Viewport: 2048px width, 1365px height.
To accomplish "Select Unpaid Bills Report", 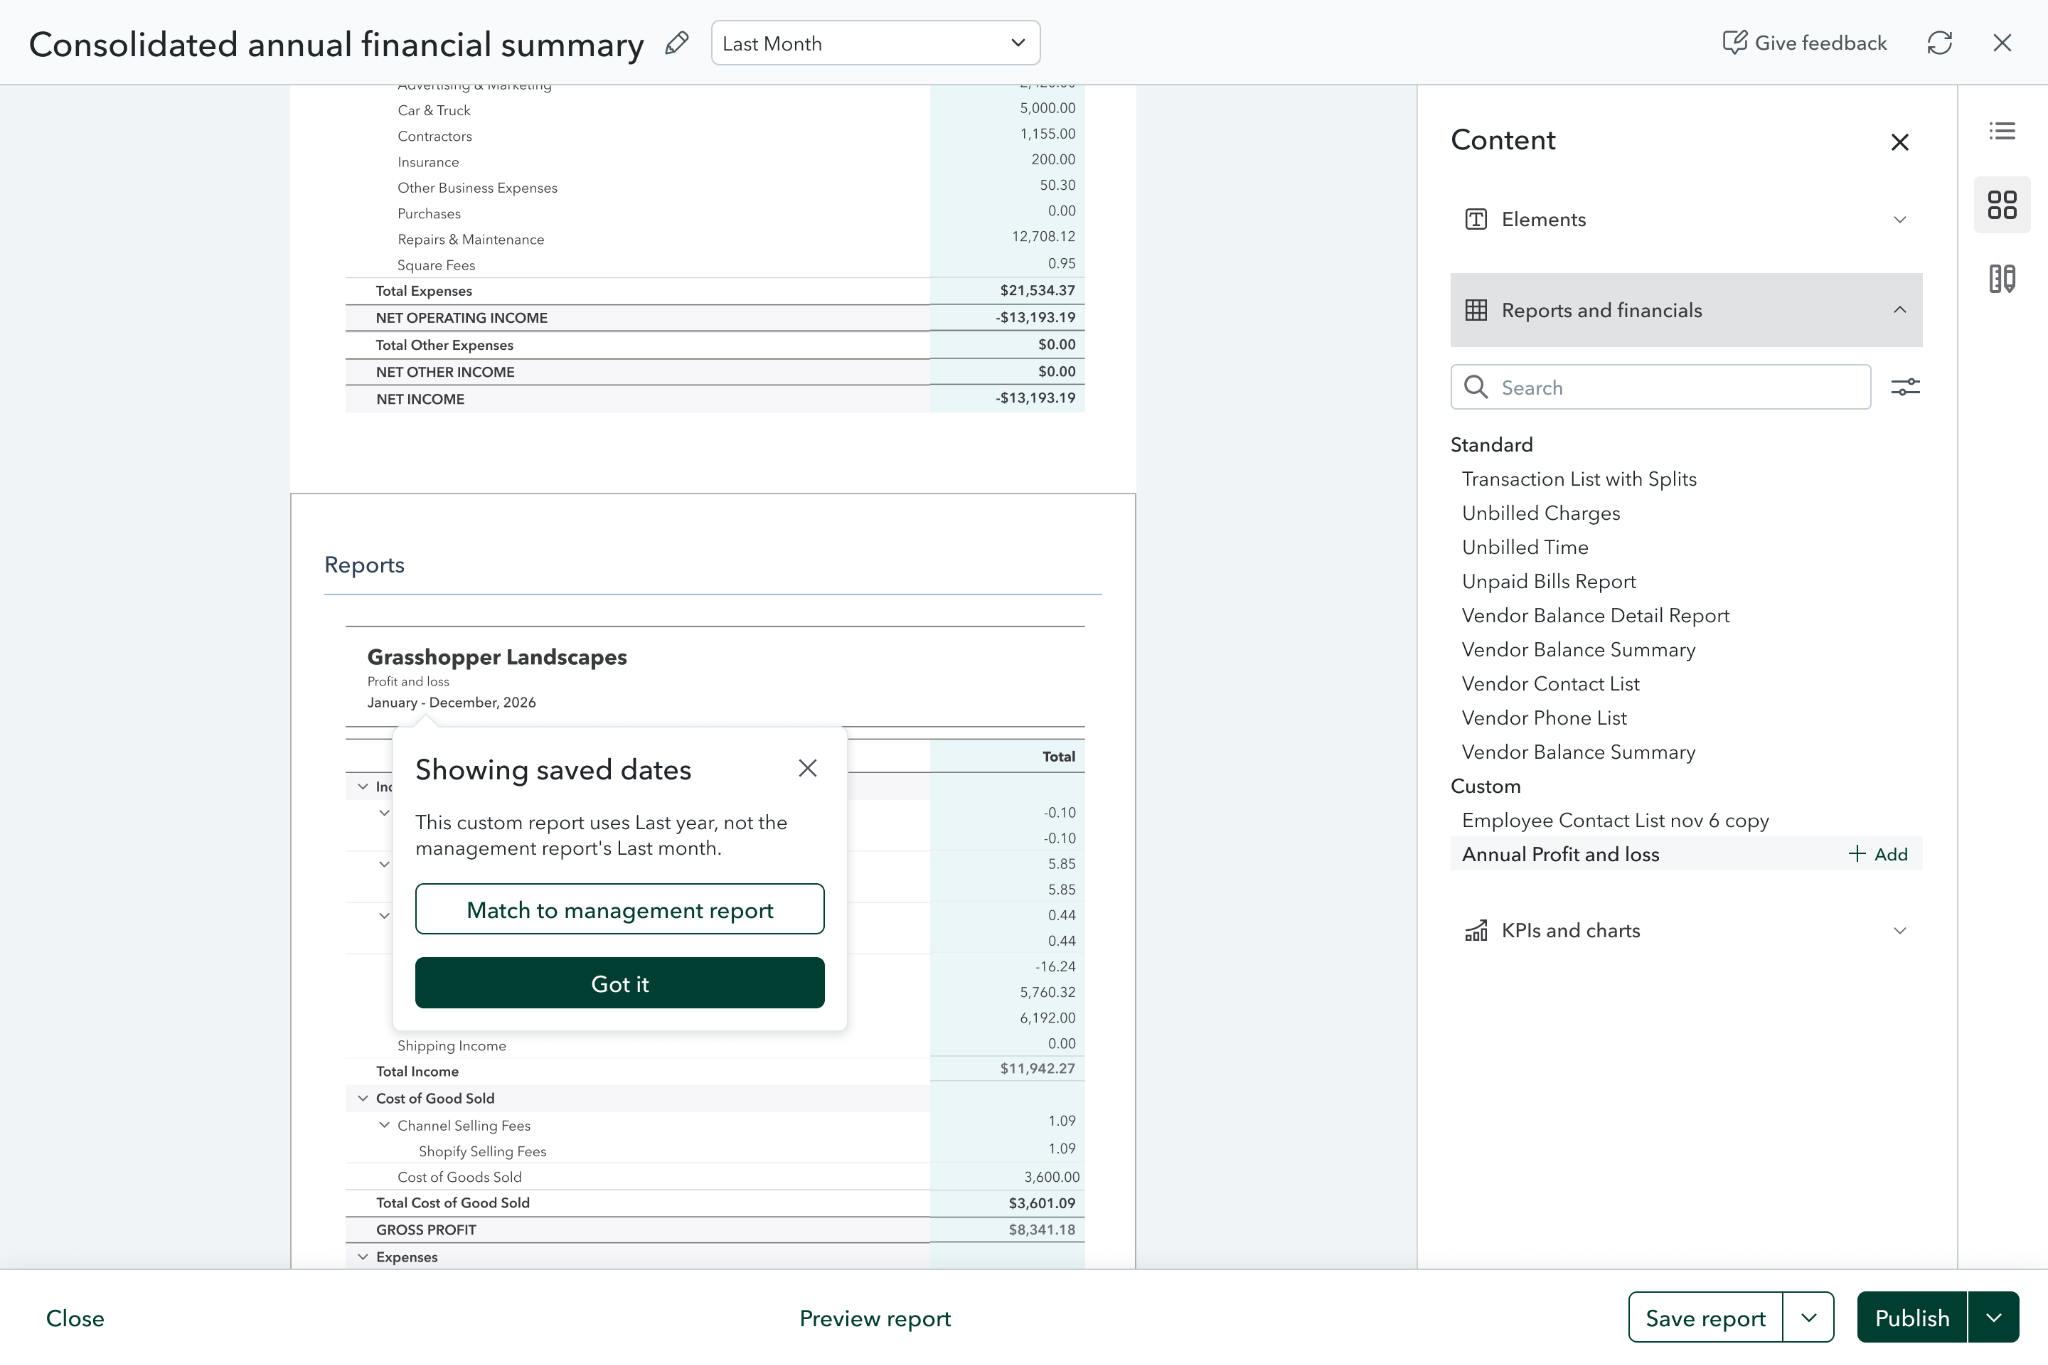I will pyautogui.click(x=1549, y=581).
